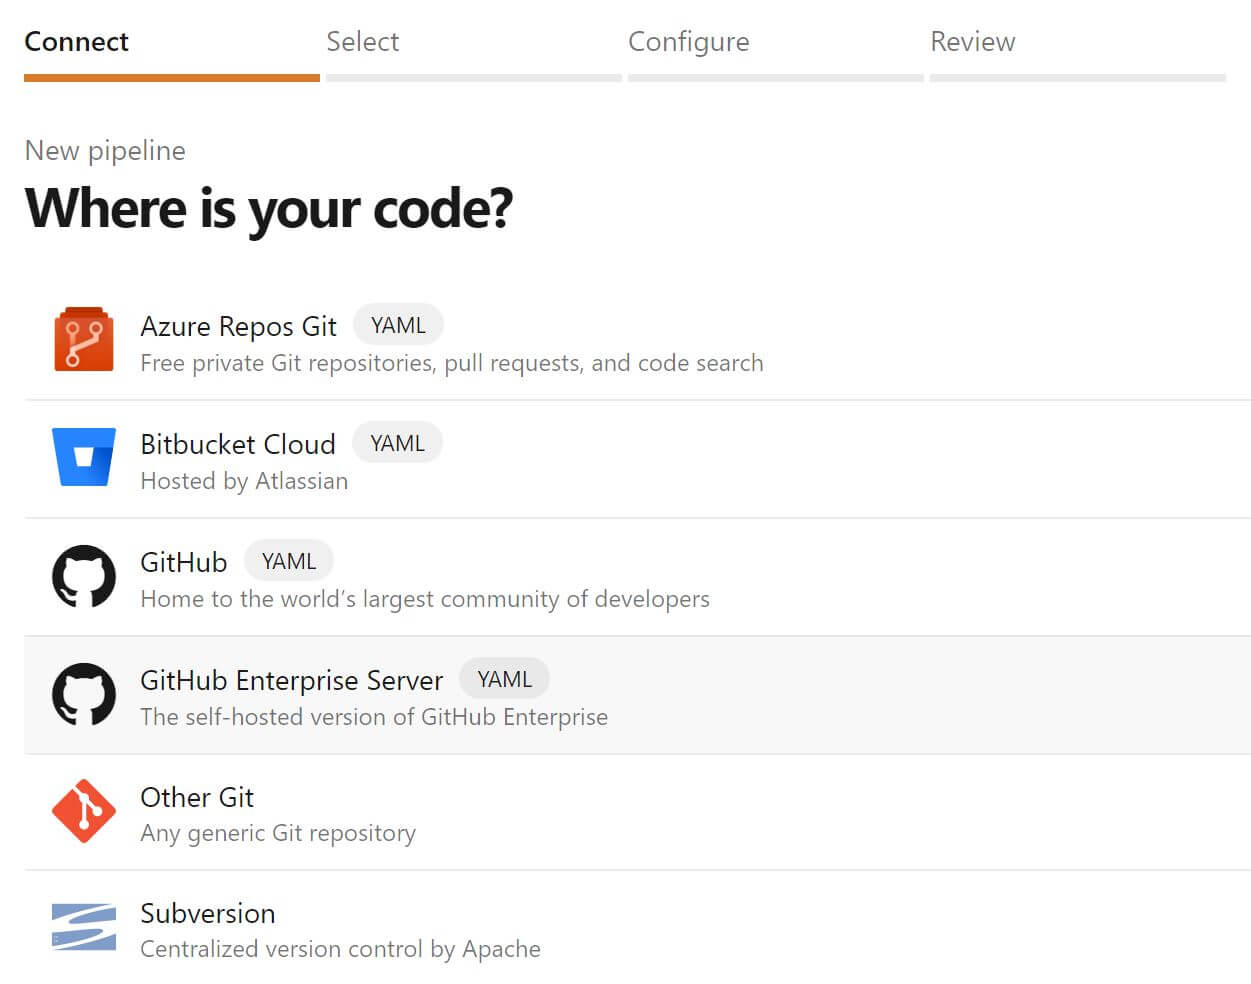The height and width of the screenshot is (984, 1251).
Task: Click 'Free private Git repositories, pull requests' description
Action: pos(452,363)
